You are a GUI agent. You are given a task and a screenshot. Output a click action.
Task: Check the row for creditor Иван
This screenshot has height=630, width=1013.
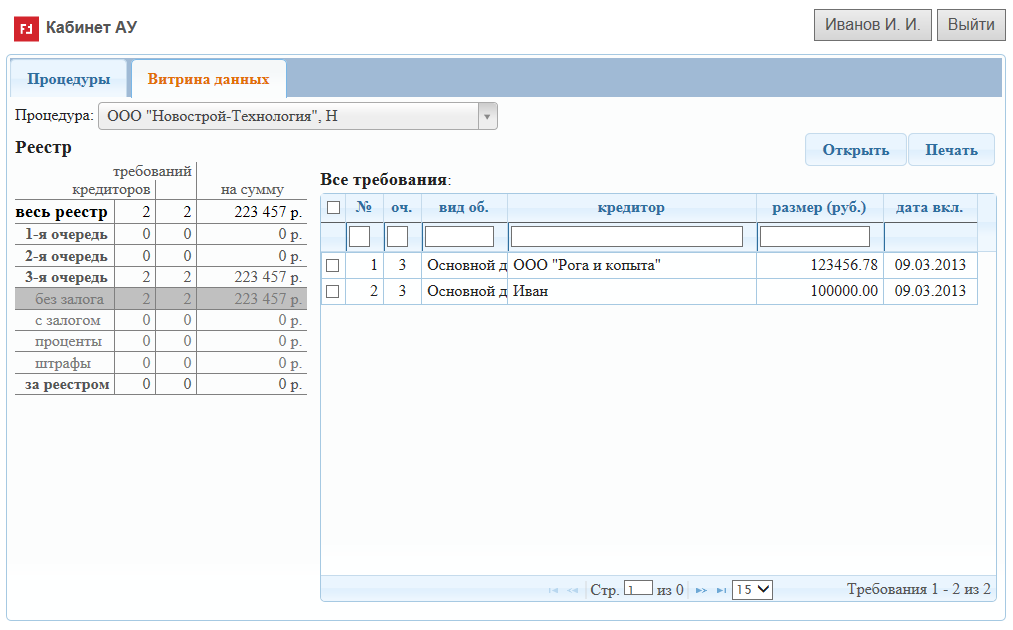coord(334,291)
